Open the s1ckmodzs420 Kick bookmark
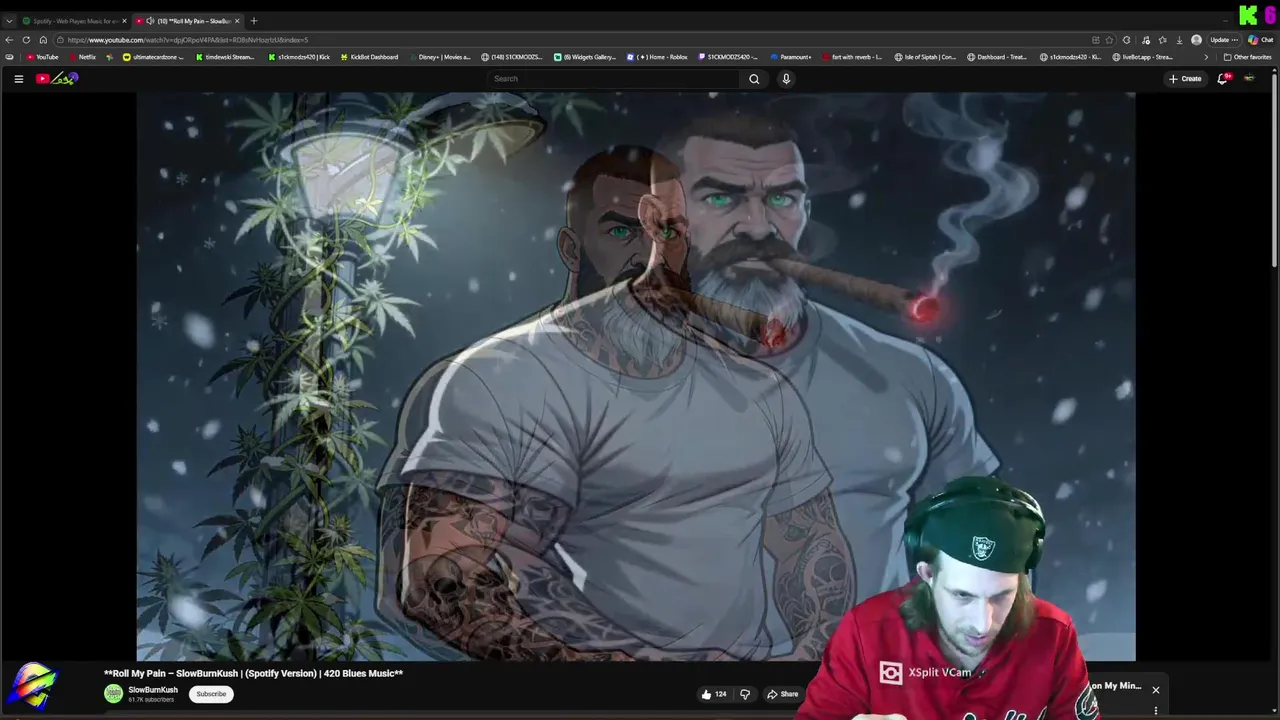The width and height of the screenshot is (1280, 720). (299, 57)
